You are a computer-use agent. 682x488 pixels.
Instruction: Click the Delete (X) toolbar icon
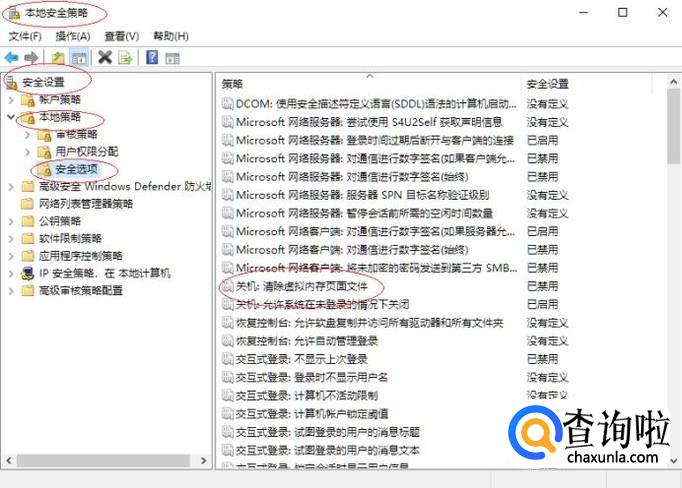point(105,57)
